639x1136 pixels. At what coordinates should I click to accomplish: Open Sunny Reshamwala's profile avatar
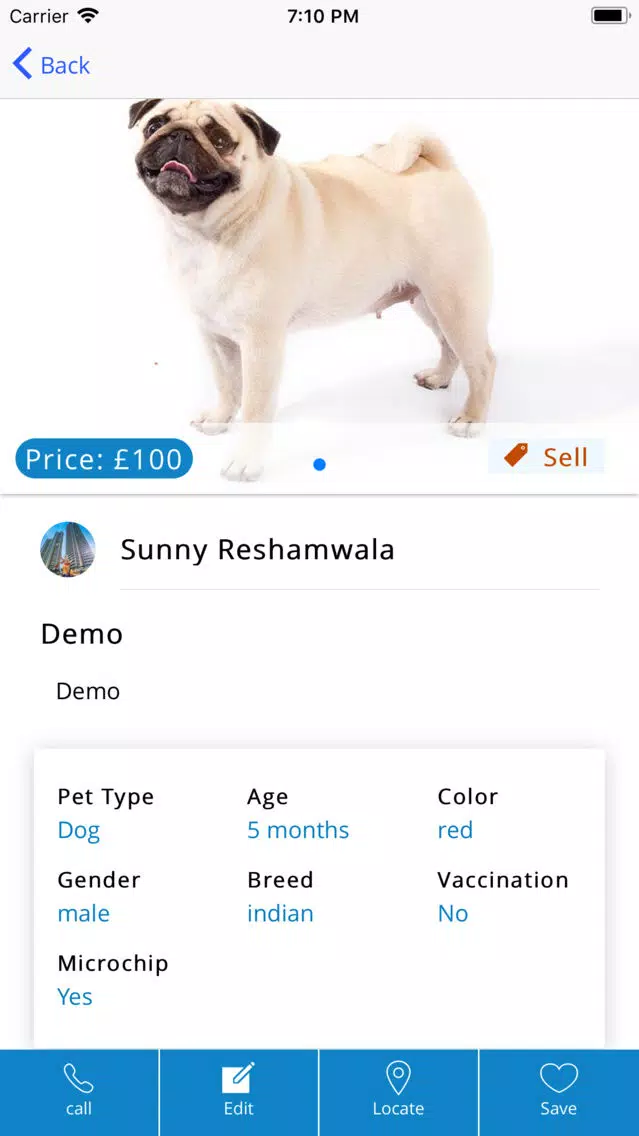pos(67,549)
